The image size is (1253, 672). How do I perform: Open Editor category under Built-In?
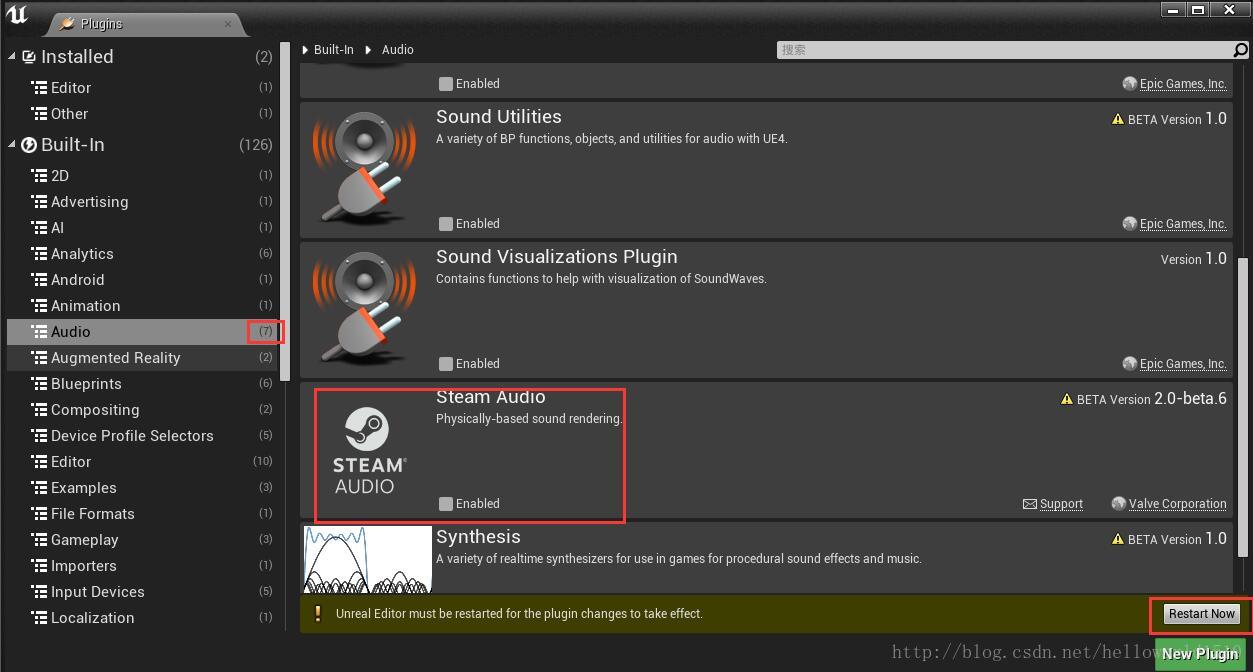point(142,462)
